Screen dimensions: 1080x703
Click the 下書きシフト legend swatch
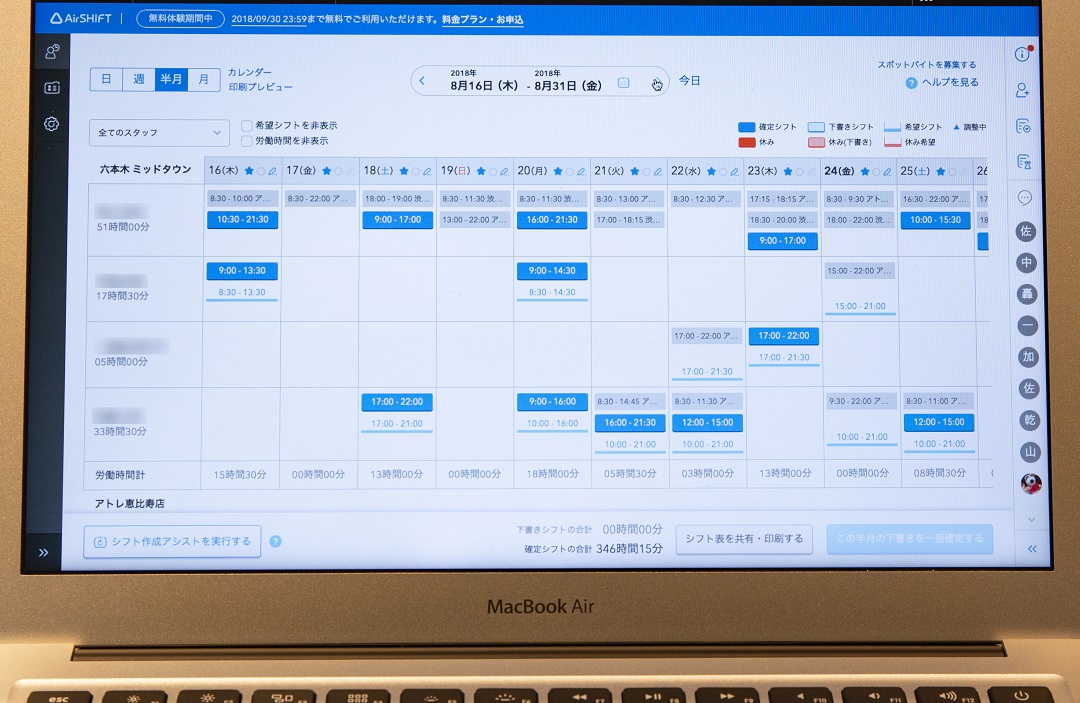pos(816,127)
